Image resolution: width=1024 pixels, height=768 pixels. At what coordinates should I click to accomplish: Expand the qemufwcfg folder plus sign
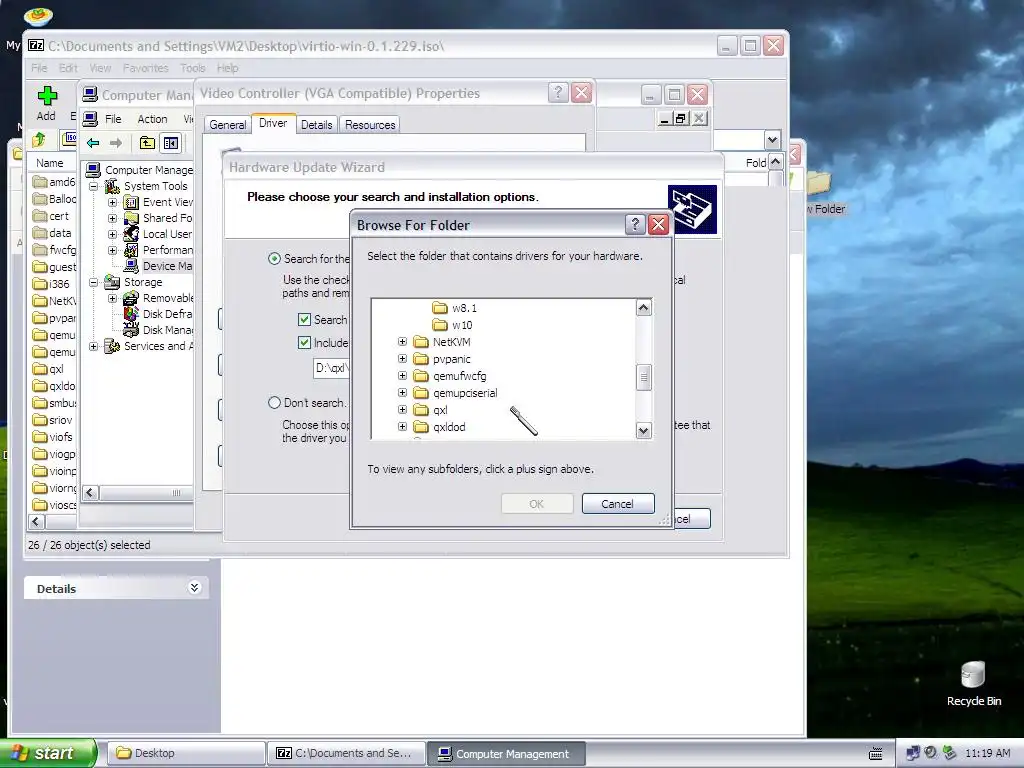(402, 376)
